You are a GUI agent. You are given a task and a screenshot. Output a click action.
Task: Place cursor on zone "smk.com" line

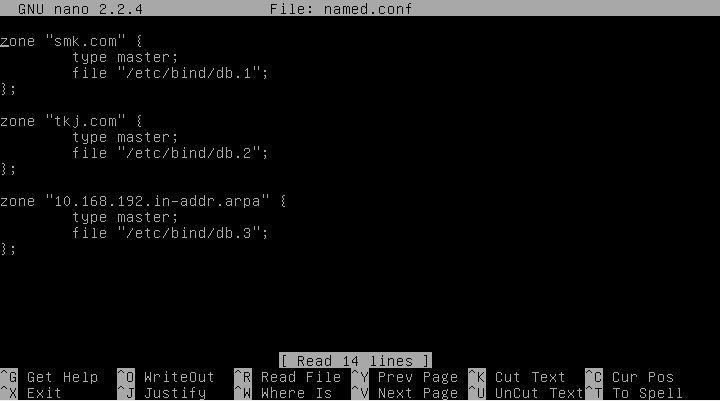click(71, 41)
